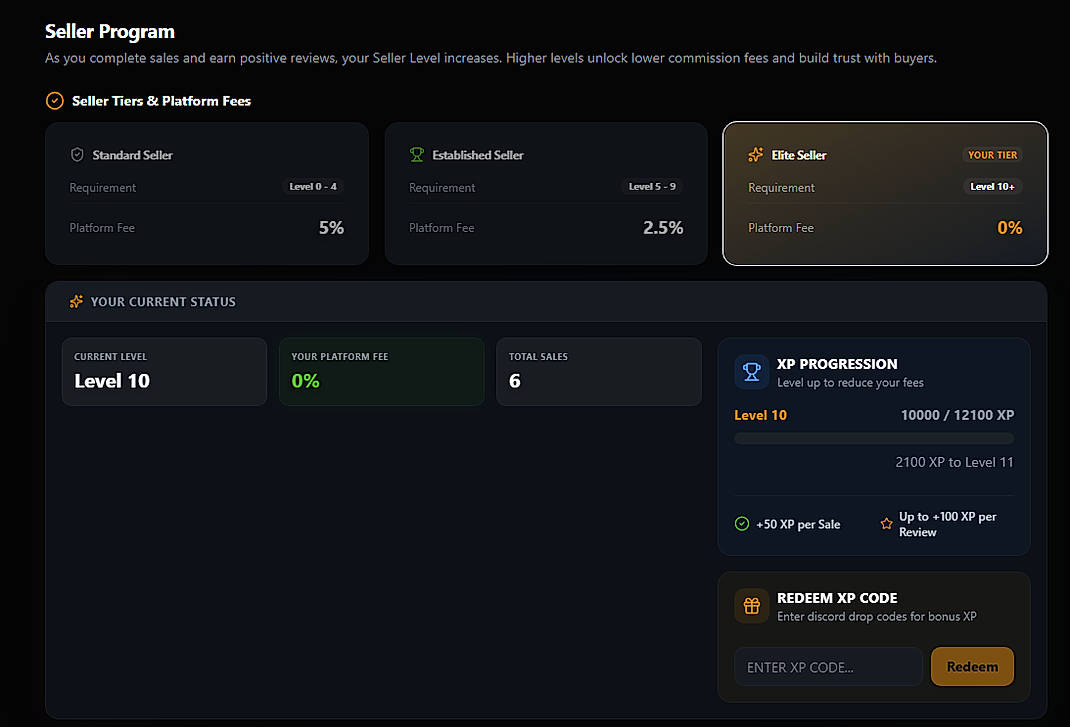Click Level up to reduce your fees text
1070x727 pixels.
pos(850,382)
